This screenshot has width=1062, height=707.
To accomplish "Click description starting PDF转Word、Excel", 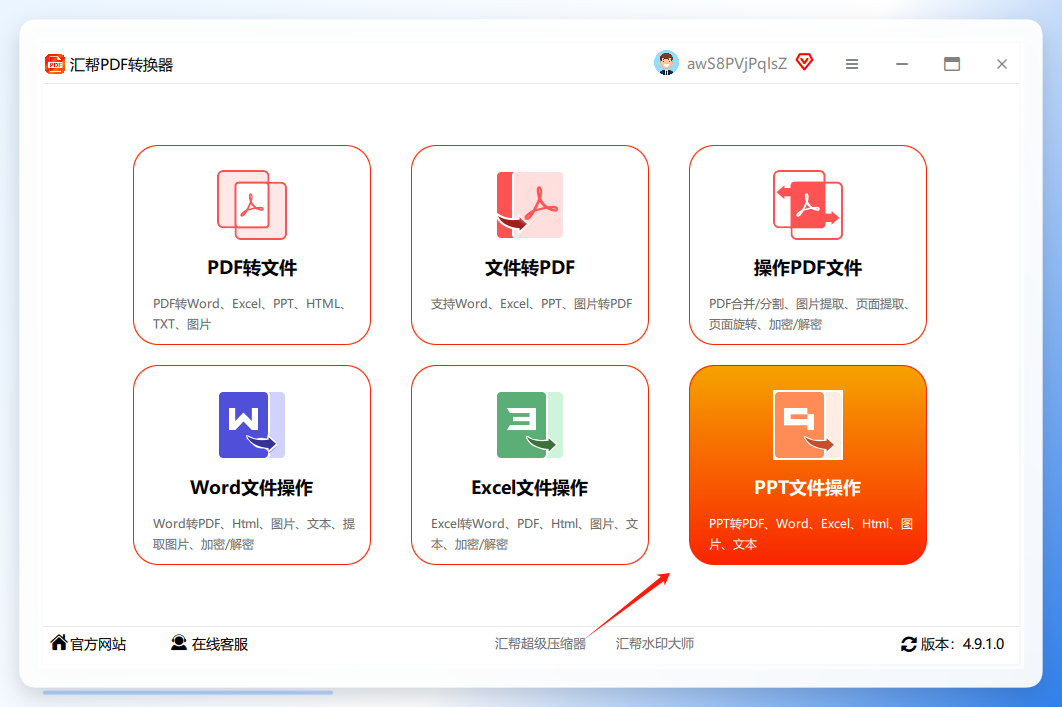I will coord(250,314).
